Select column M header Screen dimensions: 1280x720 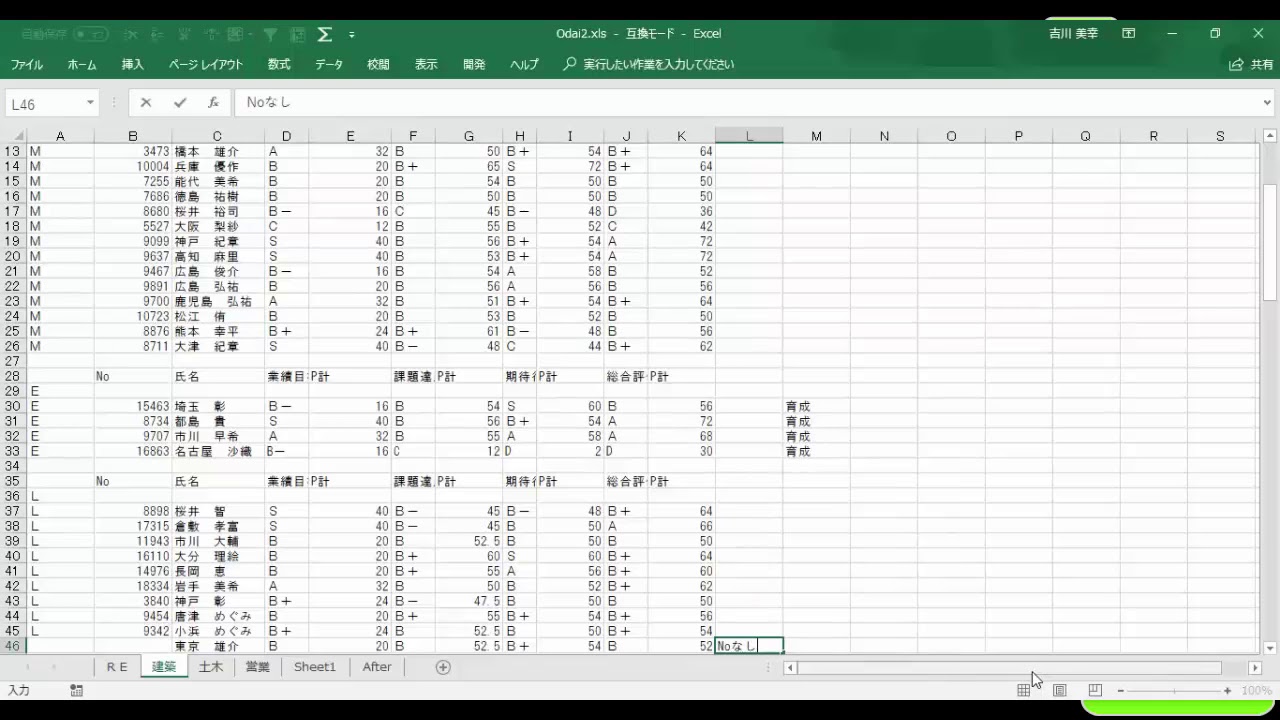pos(816,136)
